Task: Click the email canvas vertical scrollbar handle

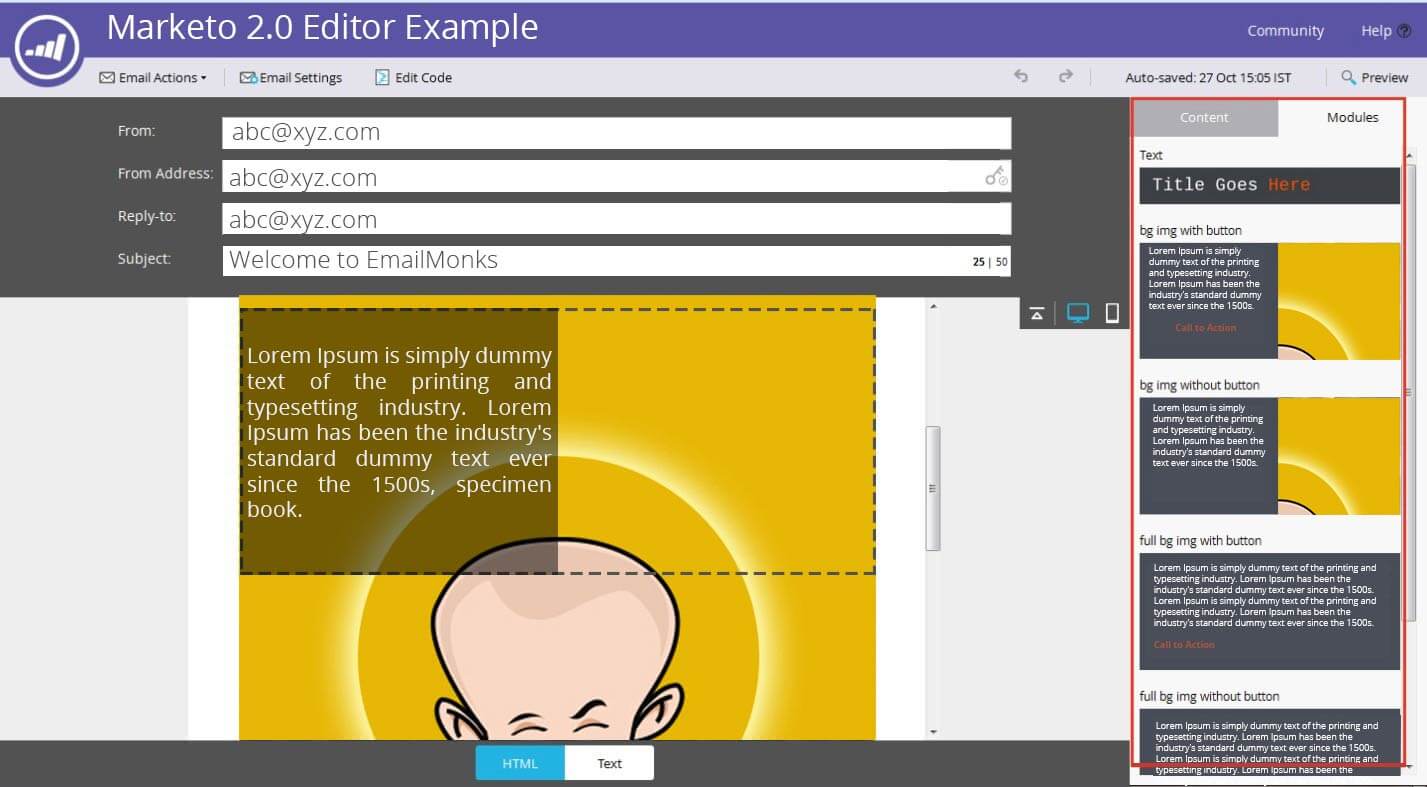Action: [933, 488]
